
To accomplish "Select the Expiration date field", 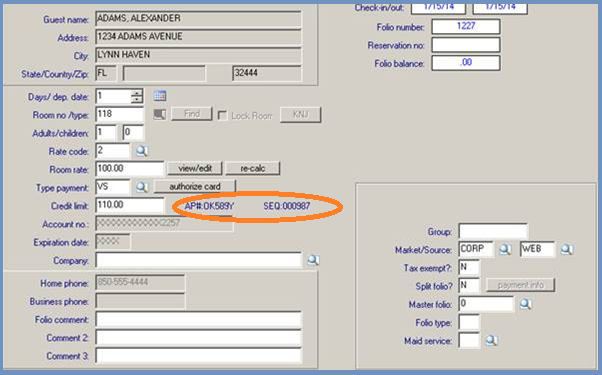I will coord(112,241).
